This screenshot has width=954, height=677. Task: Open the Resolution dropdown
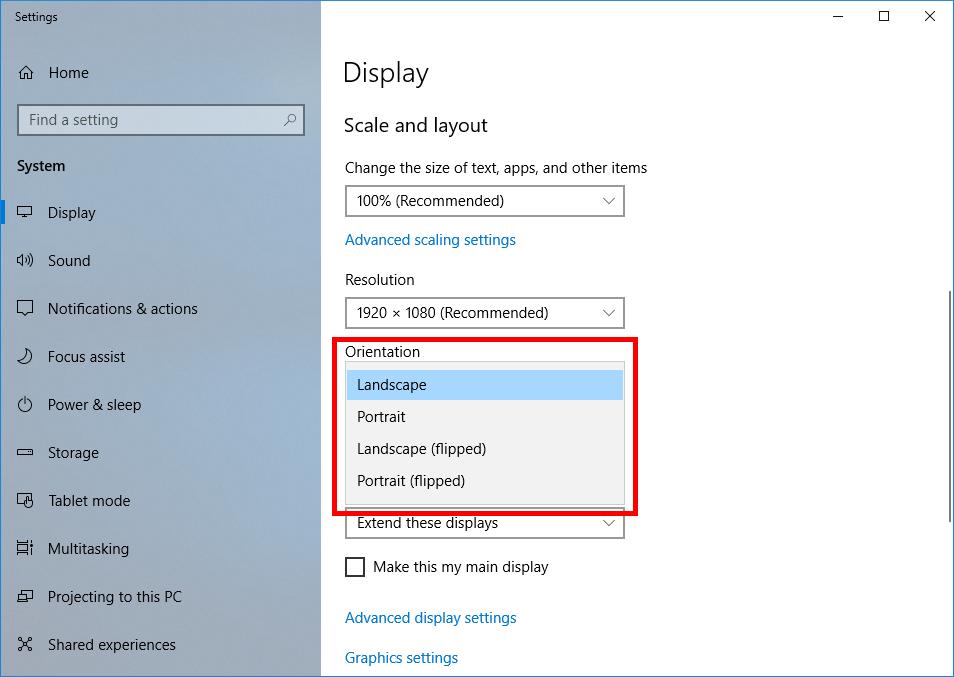pos(484,313)
